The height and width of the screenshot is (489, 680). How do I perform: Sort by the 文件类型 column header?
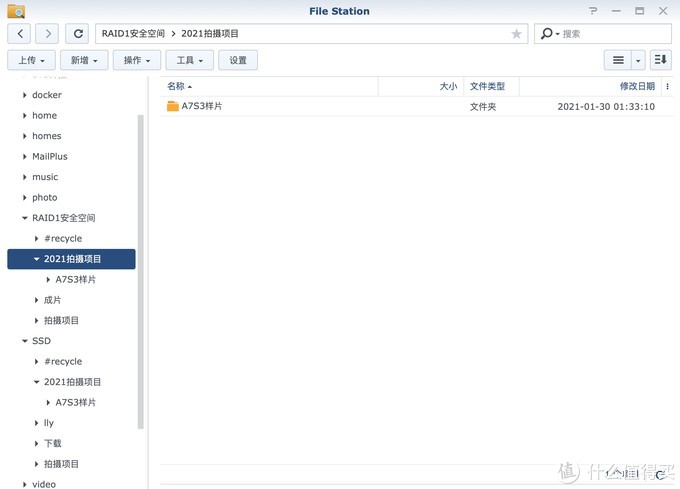[491, 86]
